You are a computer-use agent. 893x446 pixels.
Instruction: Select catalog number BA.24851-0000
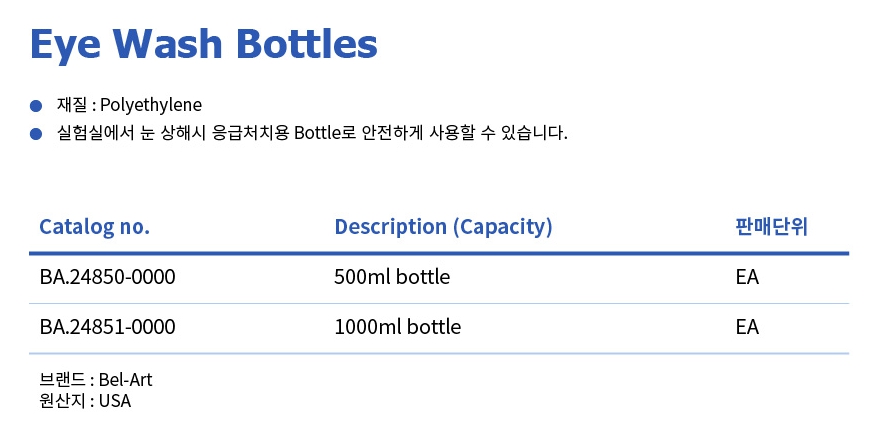click(x=107, y=327)
